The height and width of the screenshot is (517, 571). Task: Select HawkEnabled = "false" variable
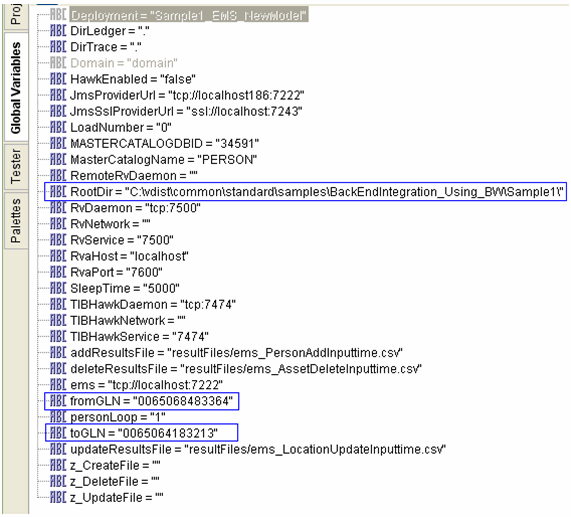[133, 79]
